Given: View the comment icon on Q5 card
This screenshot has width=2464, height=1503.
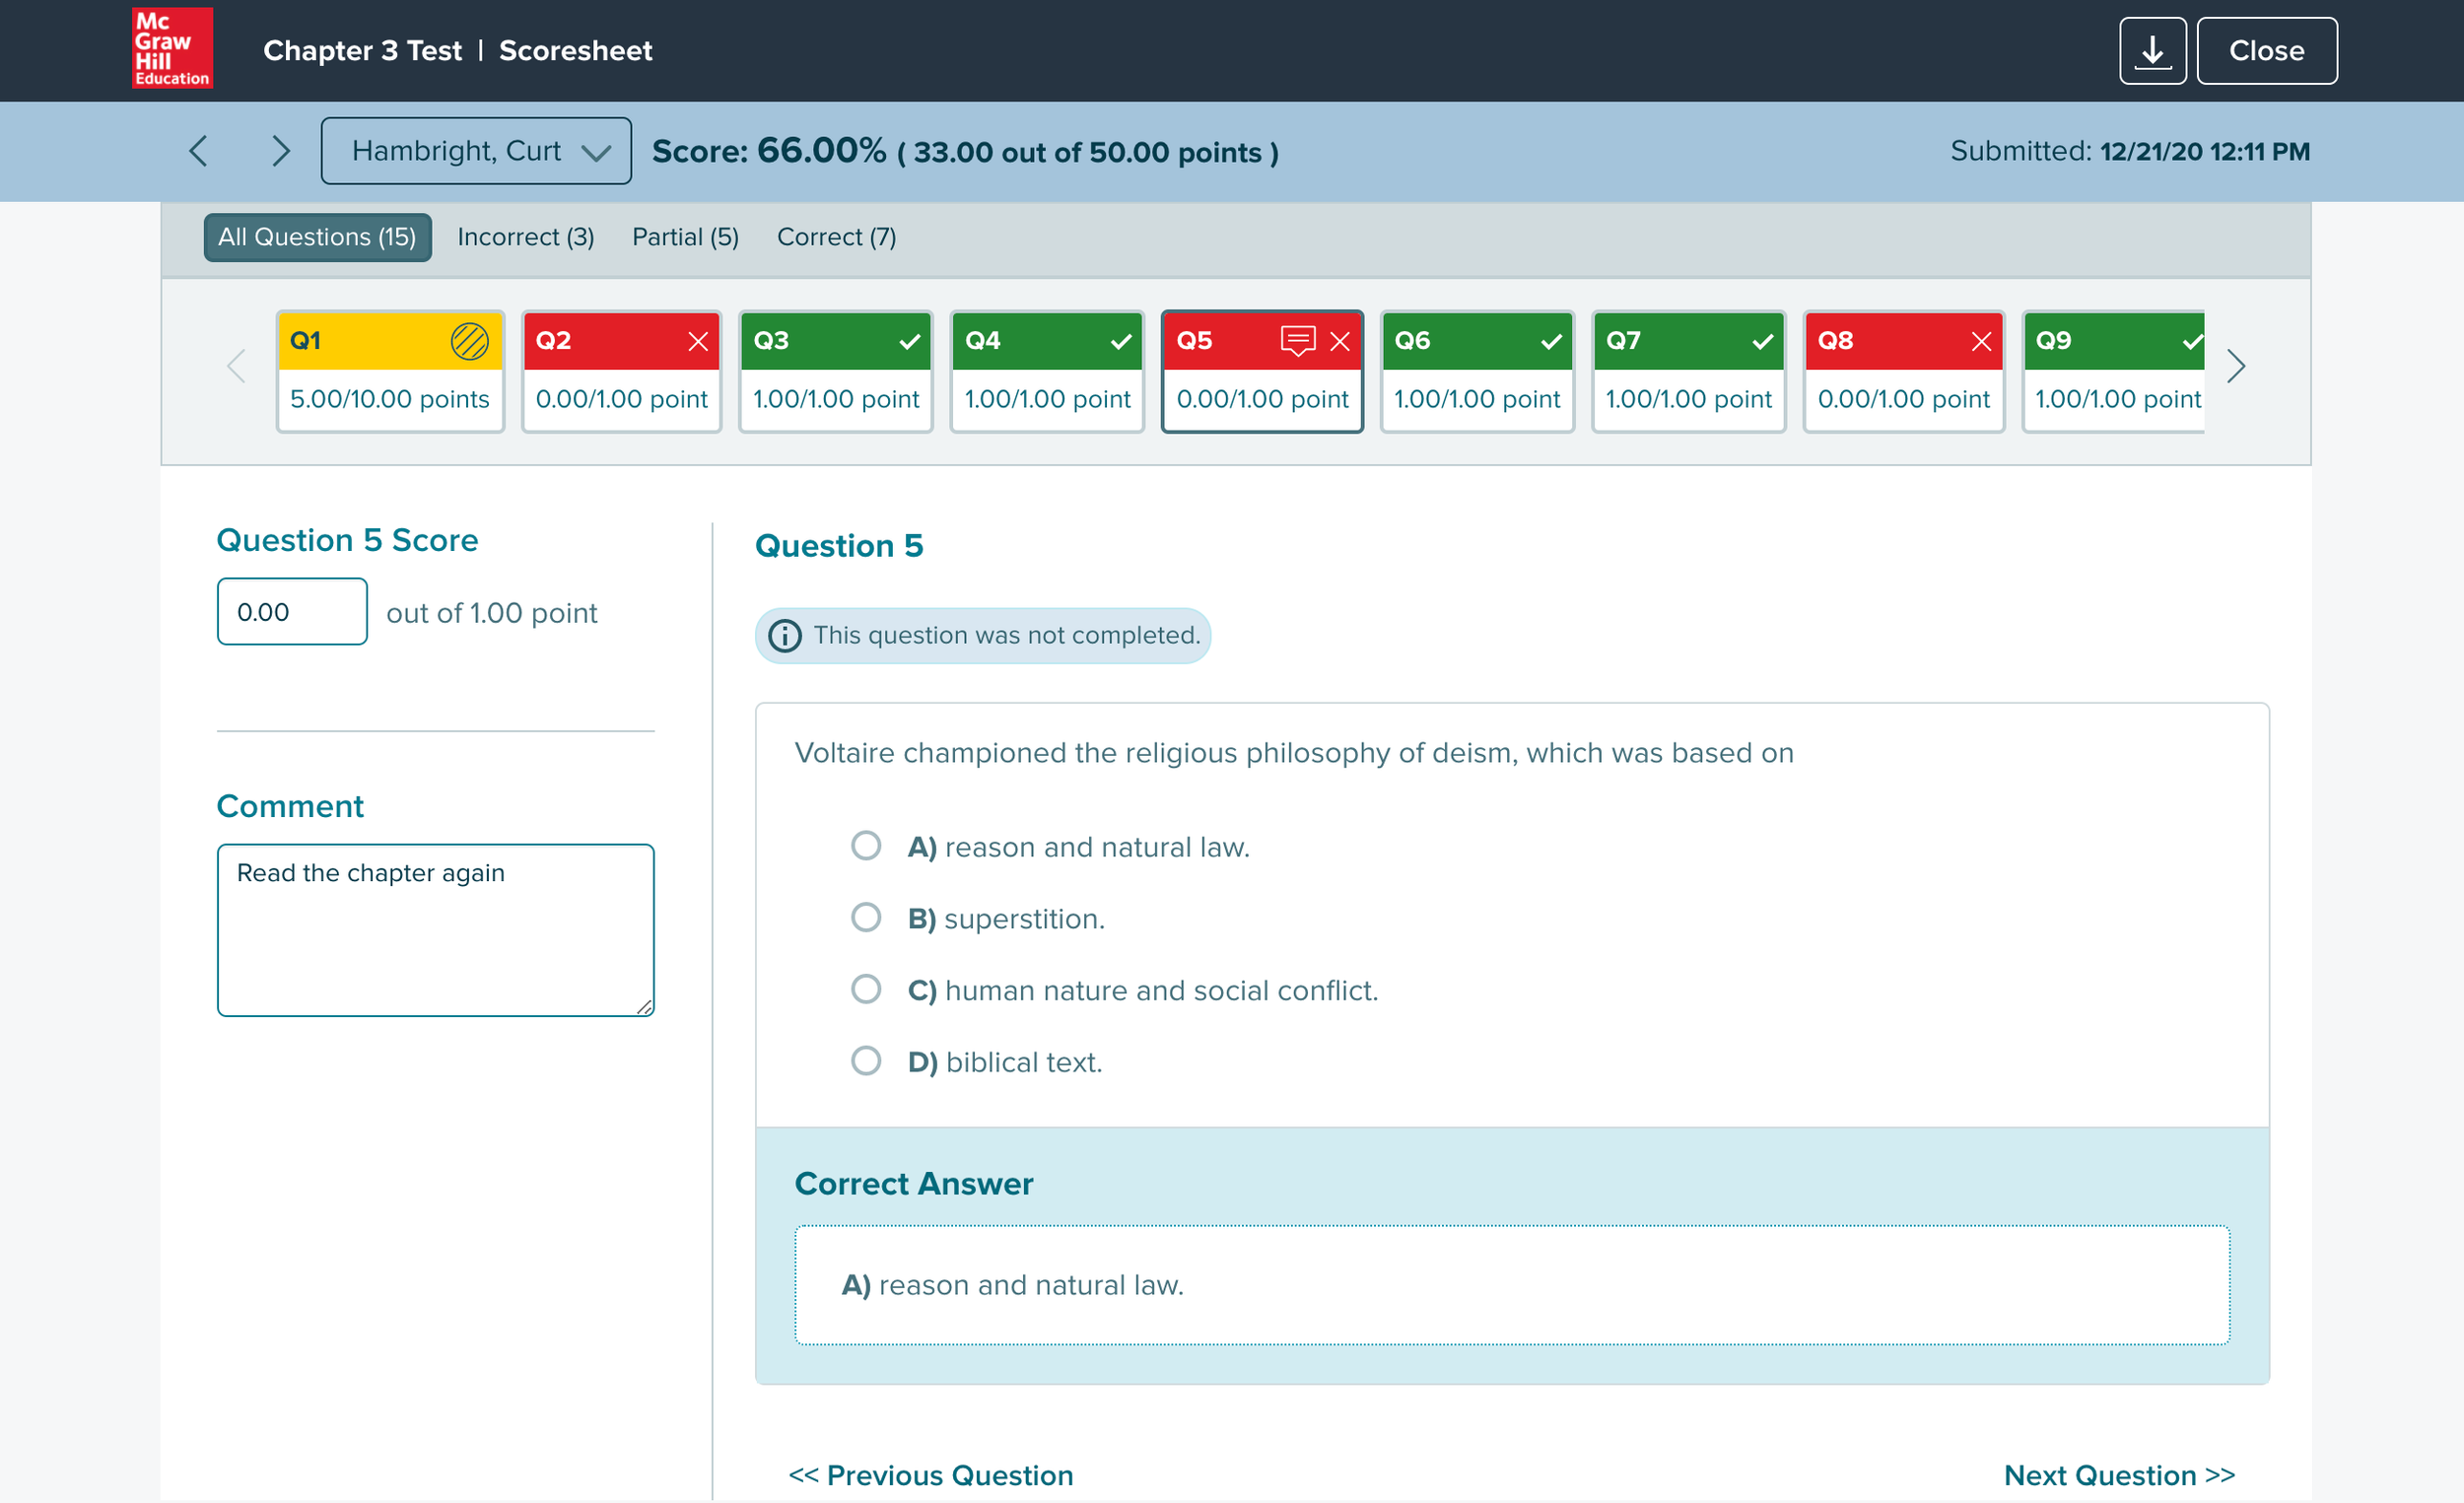Looking at the screenshot, I should [1297, 340].
